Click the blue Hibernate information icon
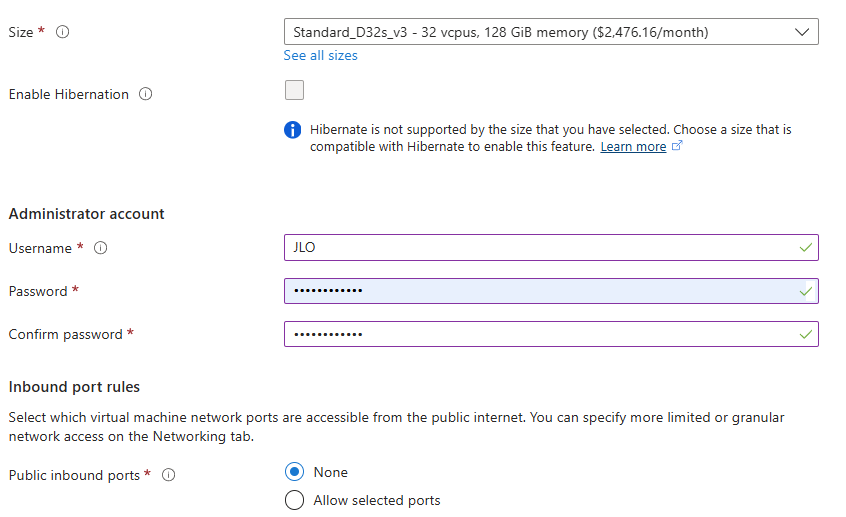Image resolution: width=846 pixels, height=517 pixels. [292, 130]
